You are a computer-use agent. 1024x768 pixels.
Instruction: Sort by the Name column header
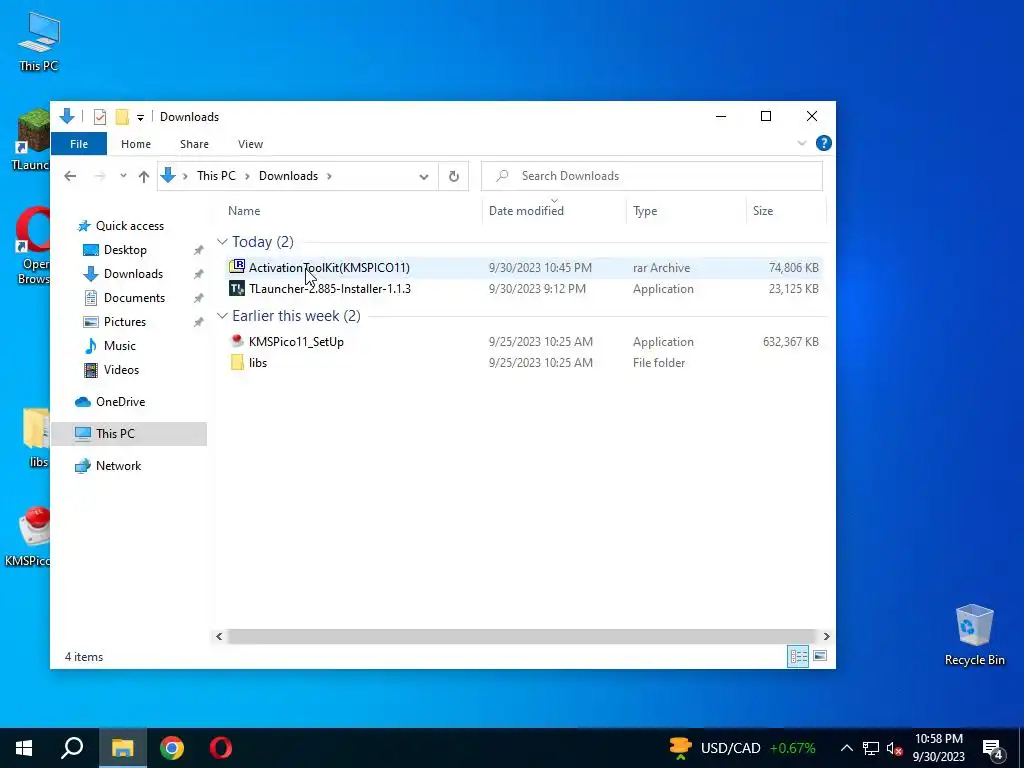[244, 211]
